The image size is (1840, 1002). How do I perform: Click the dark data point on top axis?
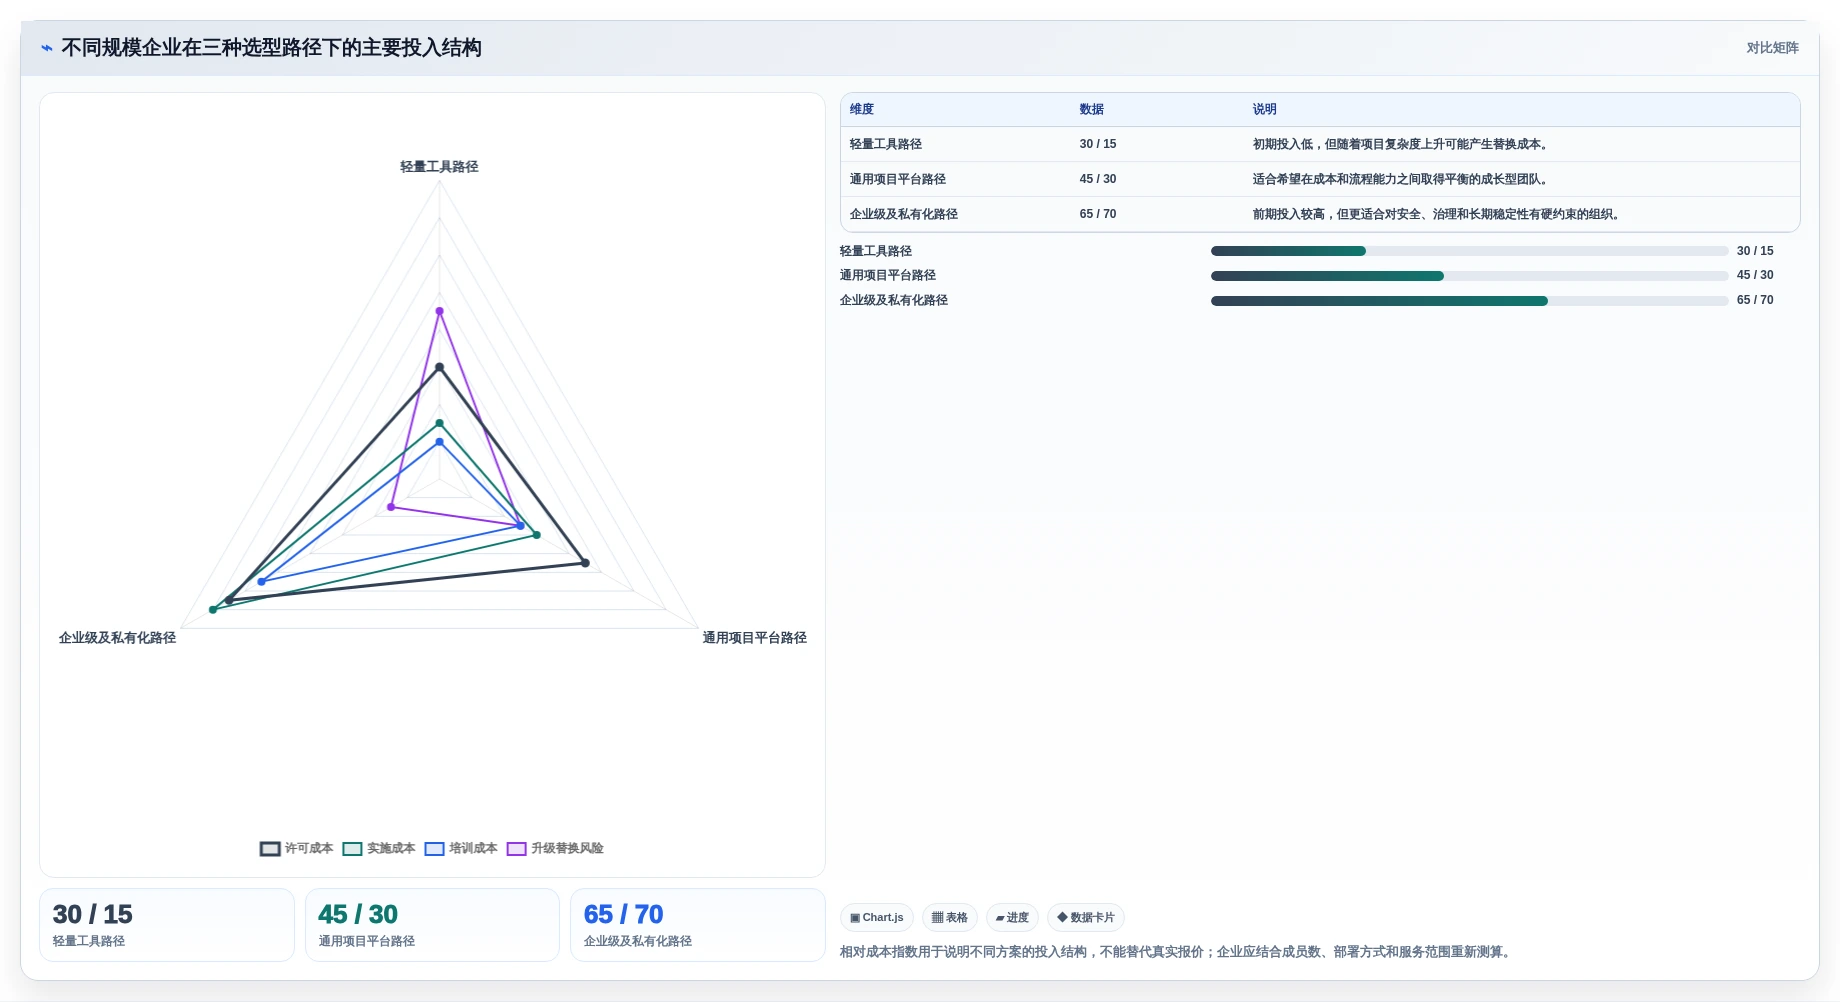click(x=439, y=367)
